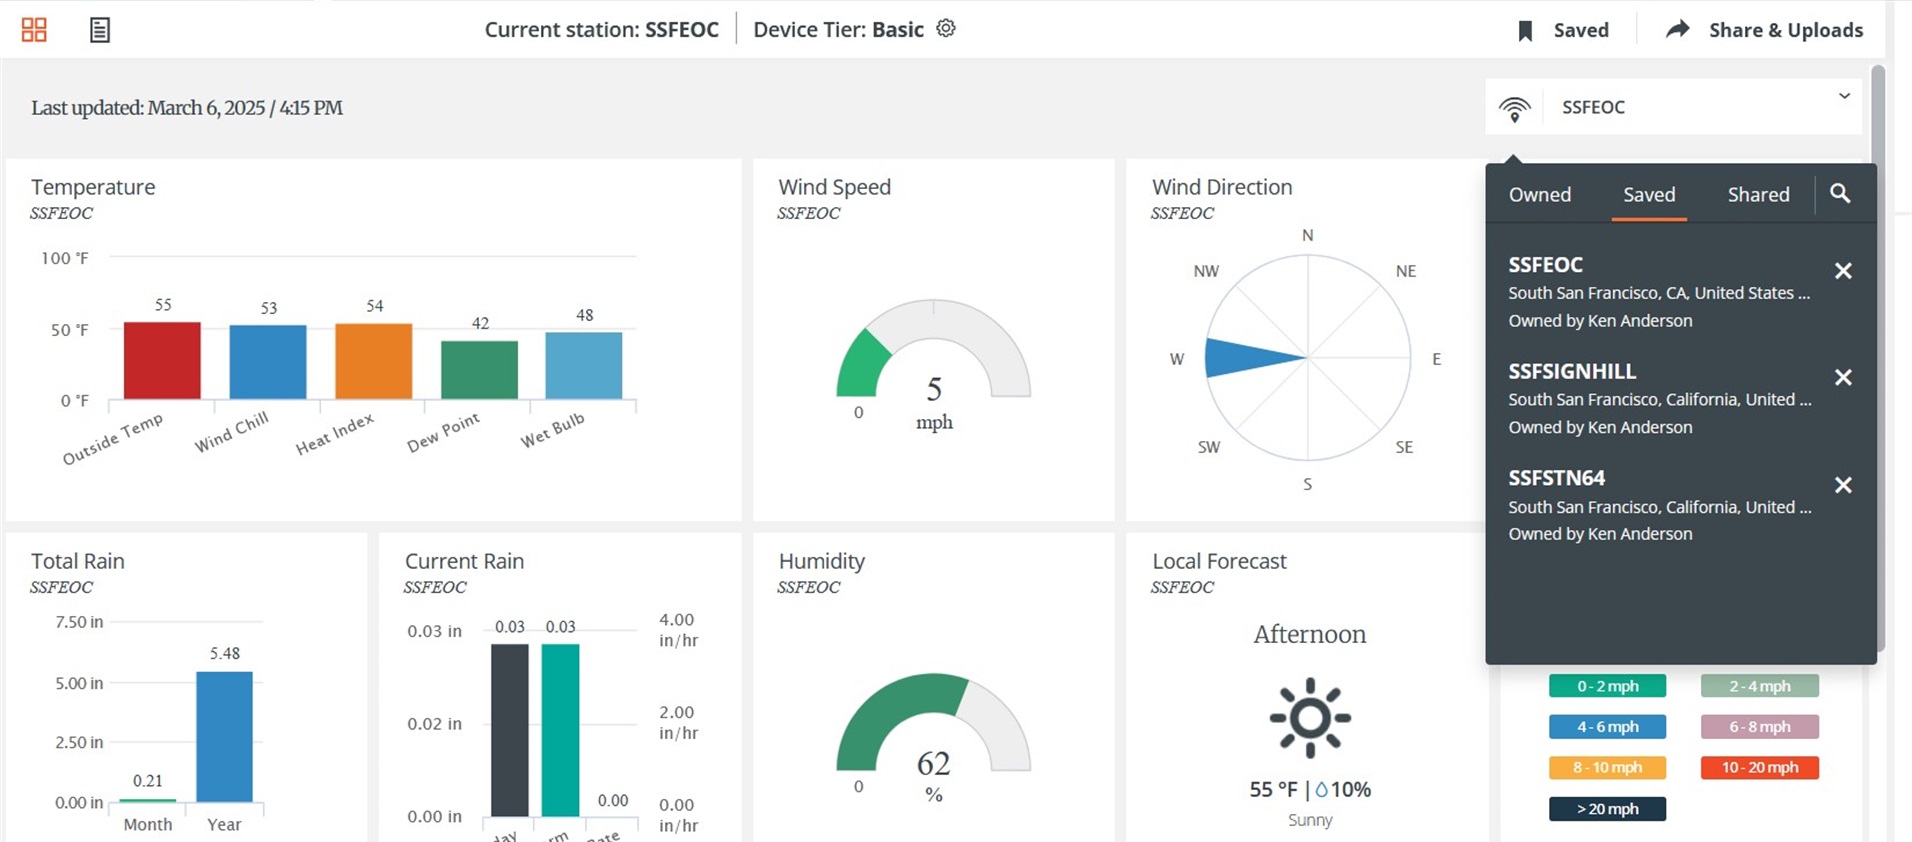Click the Share & Uploads arrow icon
The height and width of the screenshot is (842, 1912).
(1677, 30)
